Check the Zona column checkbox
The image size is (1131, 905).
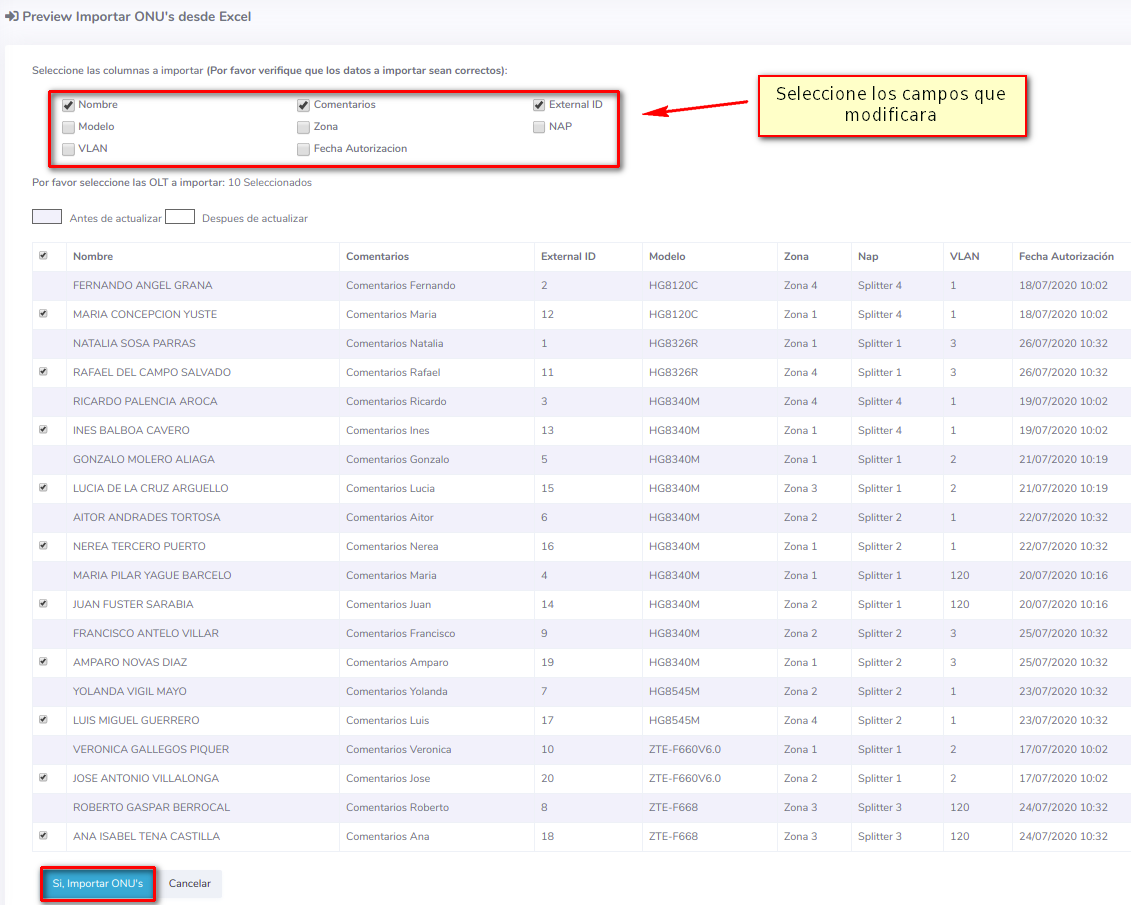tap(303, 127)
